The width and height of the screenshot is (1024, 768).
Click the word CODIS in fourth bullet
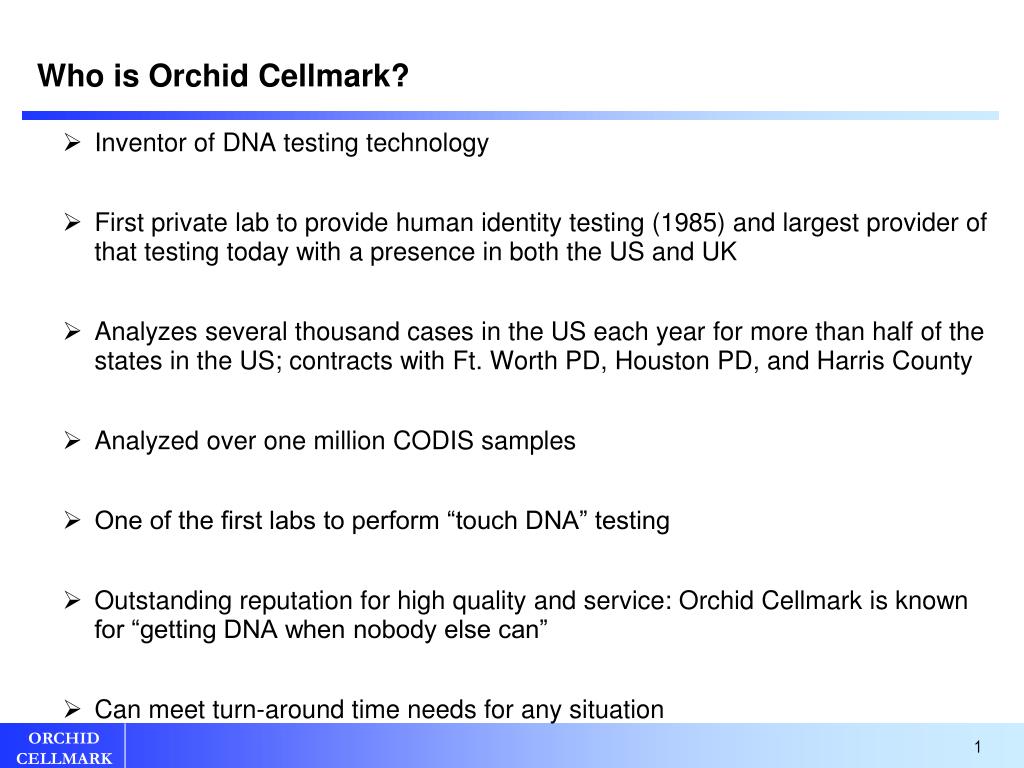433,441
